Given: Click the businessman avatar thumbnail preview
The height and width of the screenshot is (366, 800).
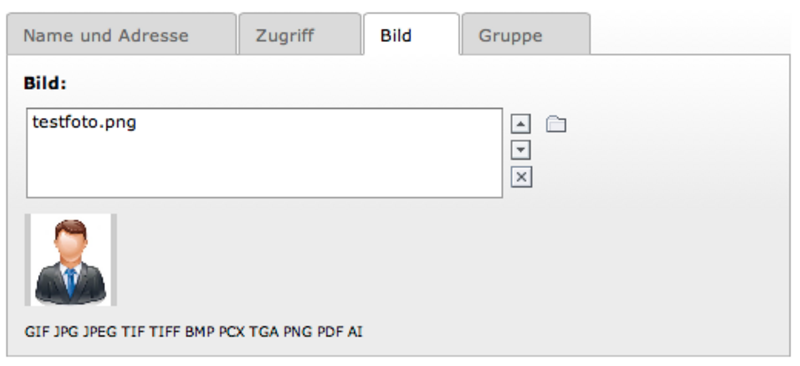Looking at the screenshot, I should (70, 260).
